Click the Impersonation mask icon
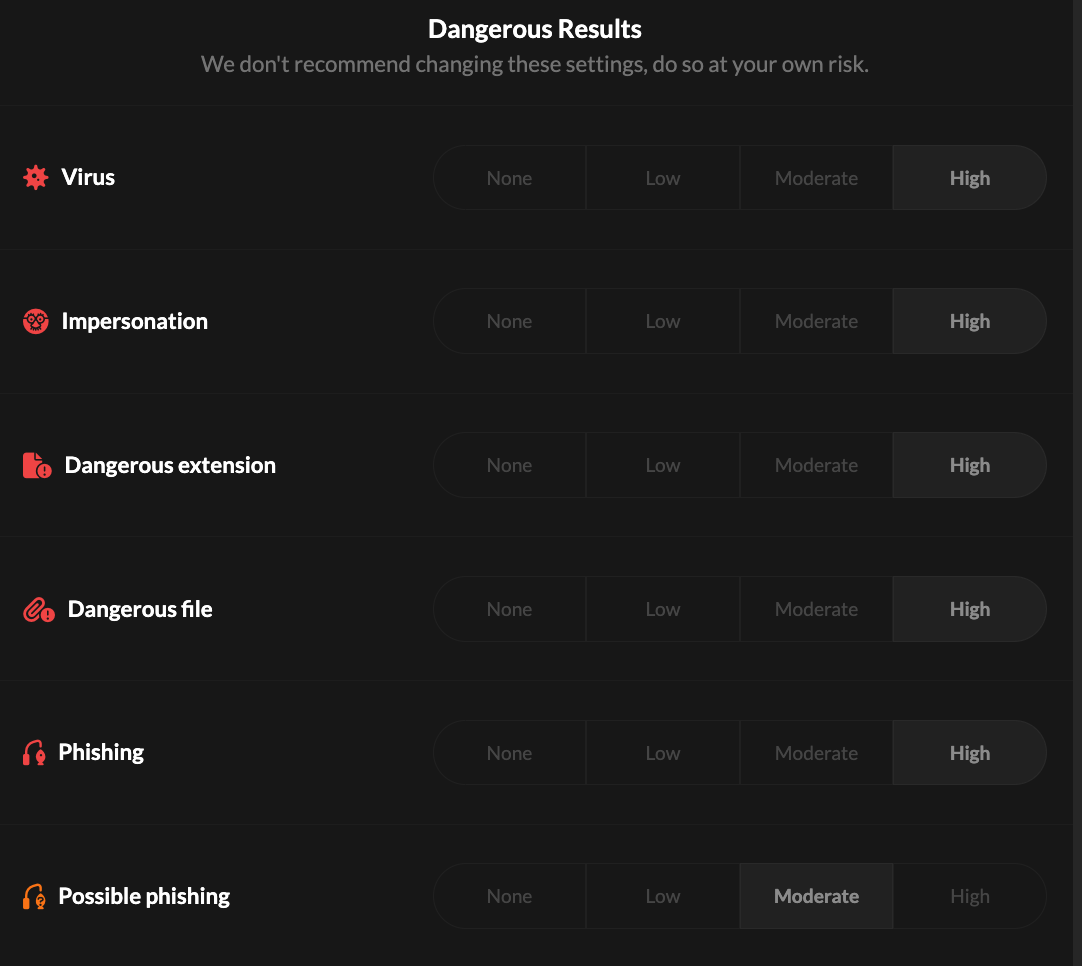Image resolution: width=1082 pixels, height=966 pixels. pyautogui.click(x=36, y=321)
